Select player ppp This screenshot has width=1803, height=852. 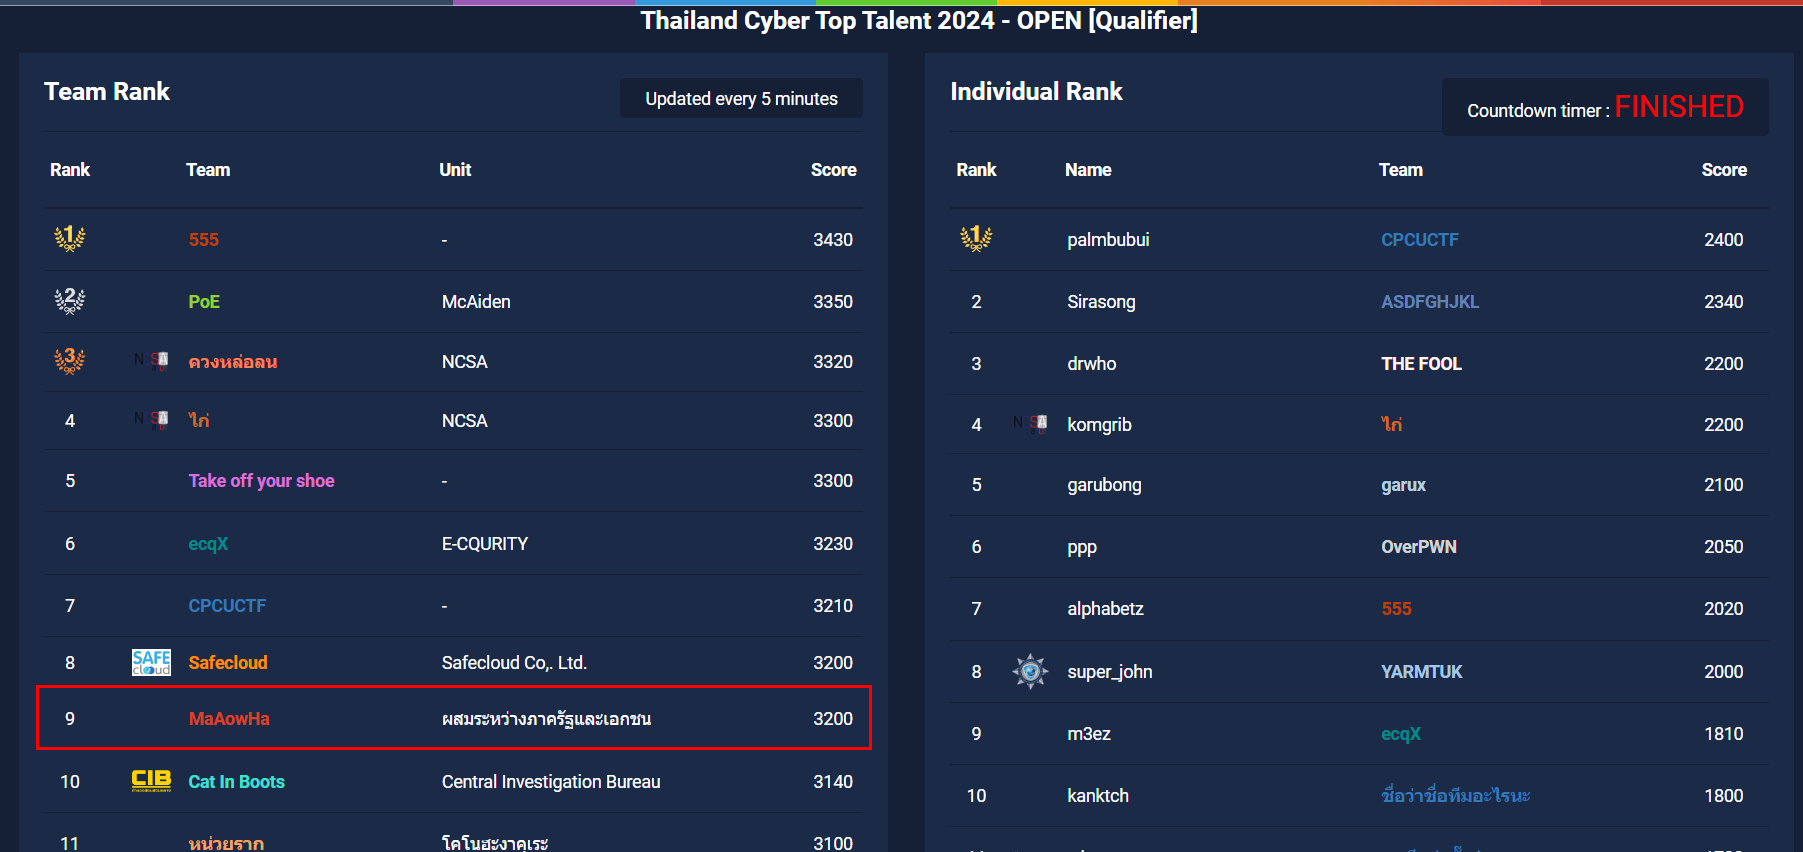tap(1082, 547)
